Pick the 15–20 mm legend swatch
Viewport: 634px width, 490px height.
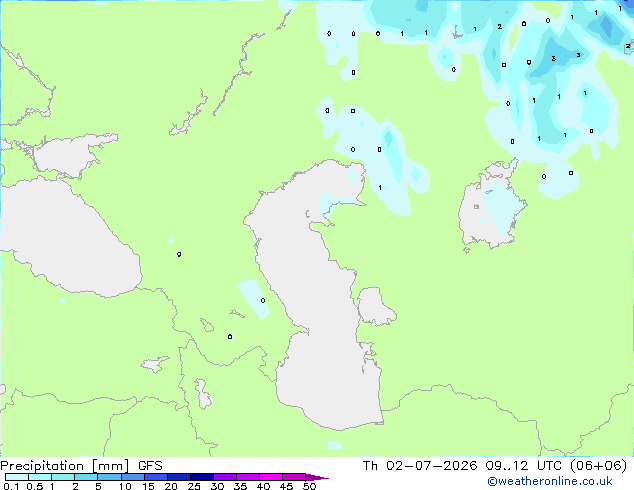(x=155, y=477)
